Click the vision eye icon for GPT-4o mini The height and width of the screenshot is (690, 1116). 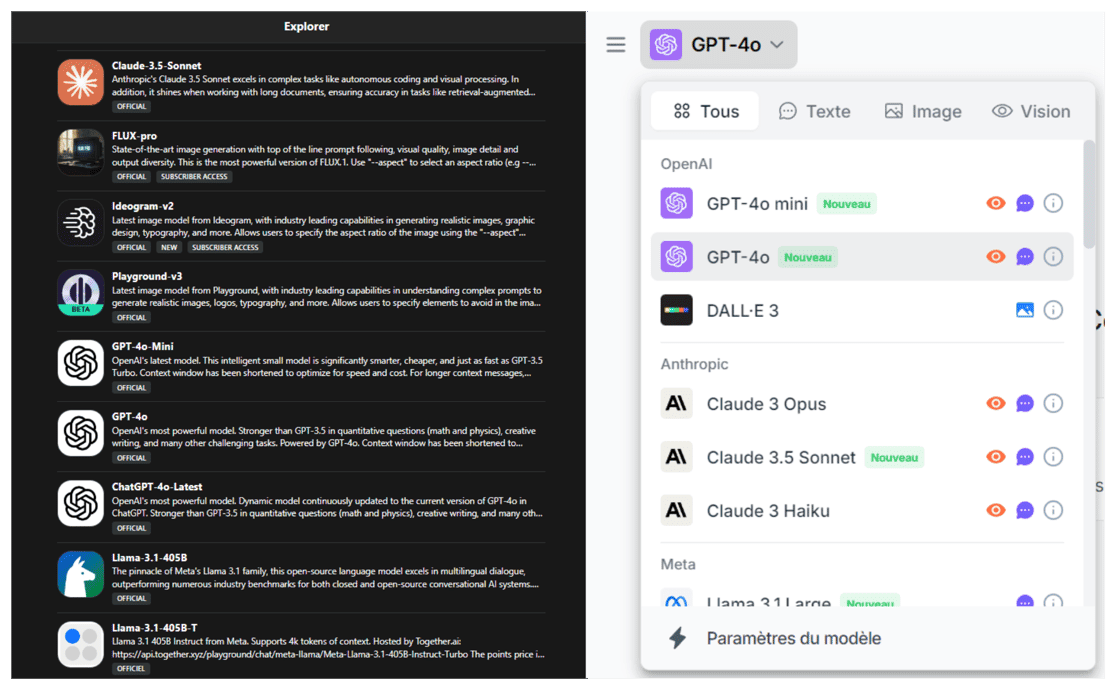point(996,203)
